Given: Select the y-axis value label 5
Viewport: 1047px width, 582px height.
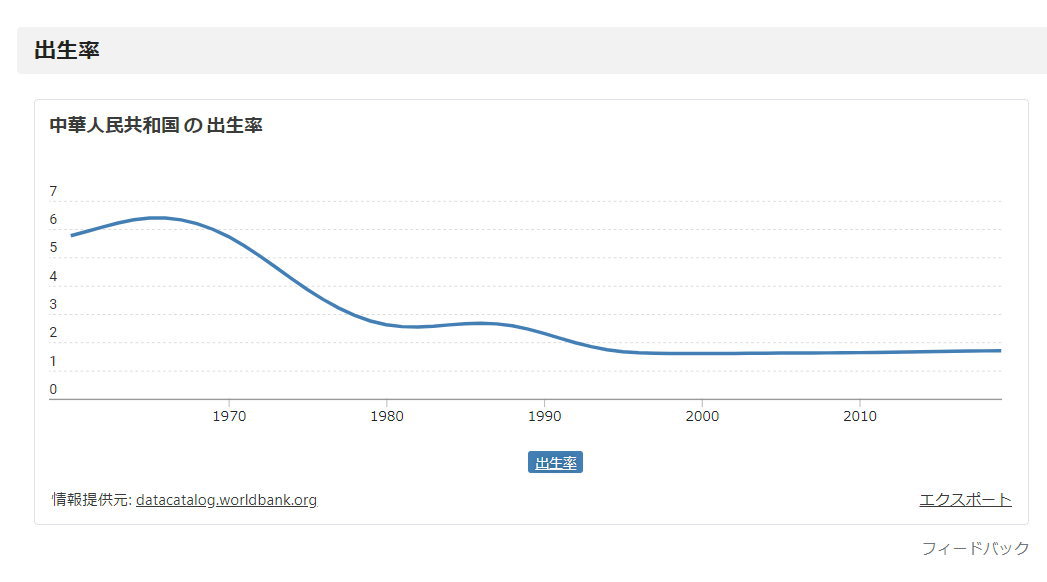Looking at the screenshot, I should coord(53,248).
